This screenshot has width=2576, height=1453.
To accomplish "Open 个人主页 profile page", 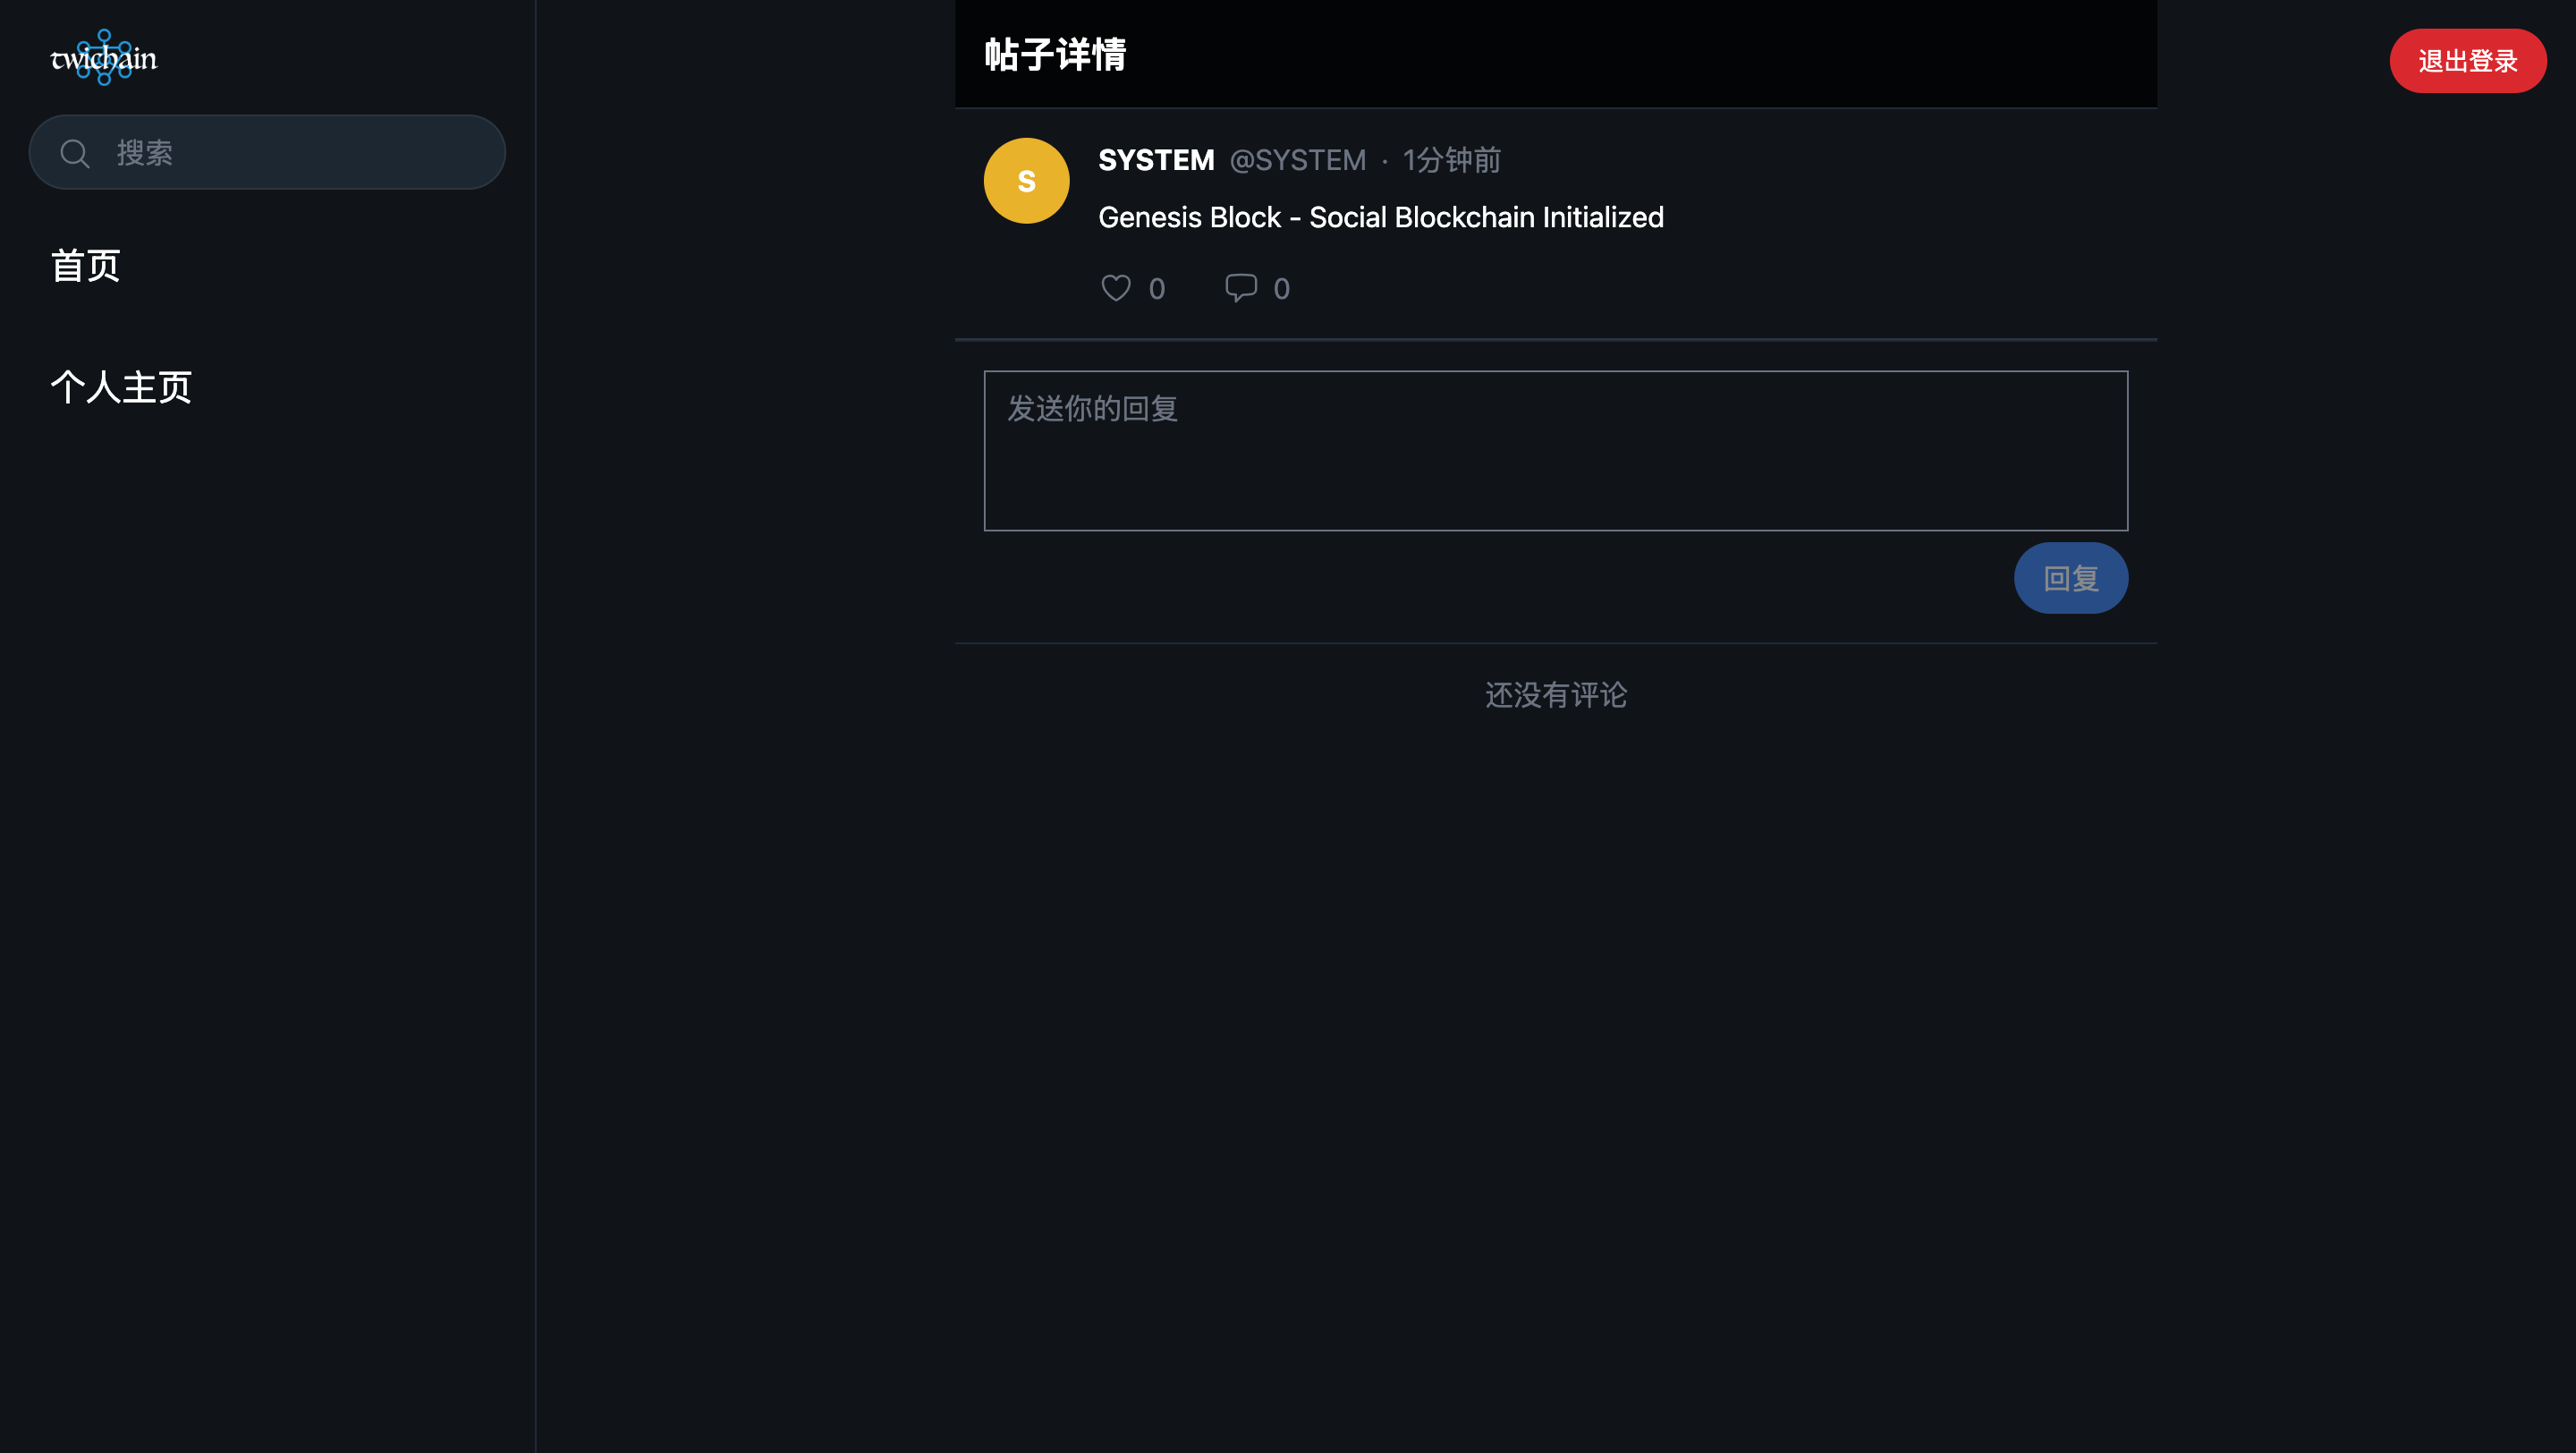I will pyautogui.click(x=121, y=387).
